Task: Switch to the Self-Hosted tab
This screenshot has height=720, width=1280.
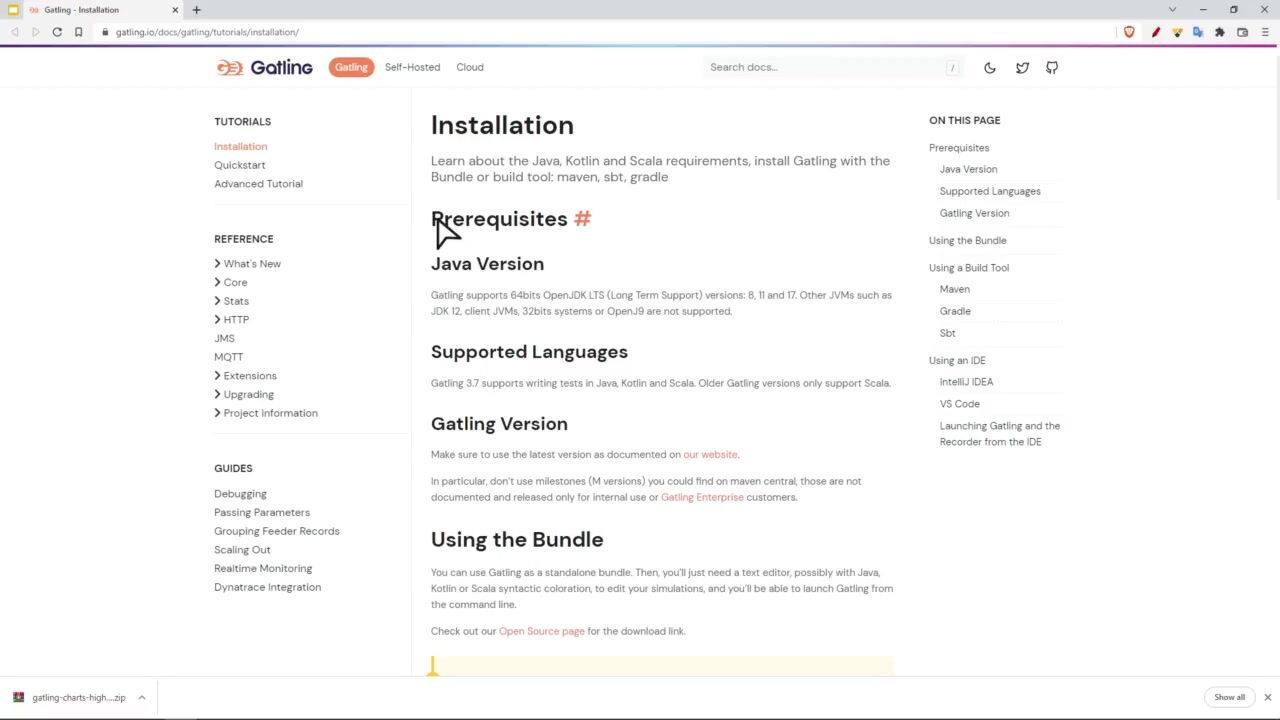Action: pyautogui.click(x=412, y=67)
